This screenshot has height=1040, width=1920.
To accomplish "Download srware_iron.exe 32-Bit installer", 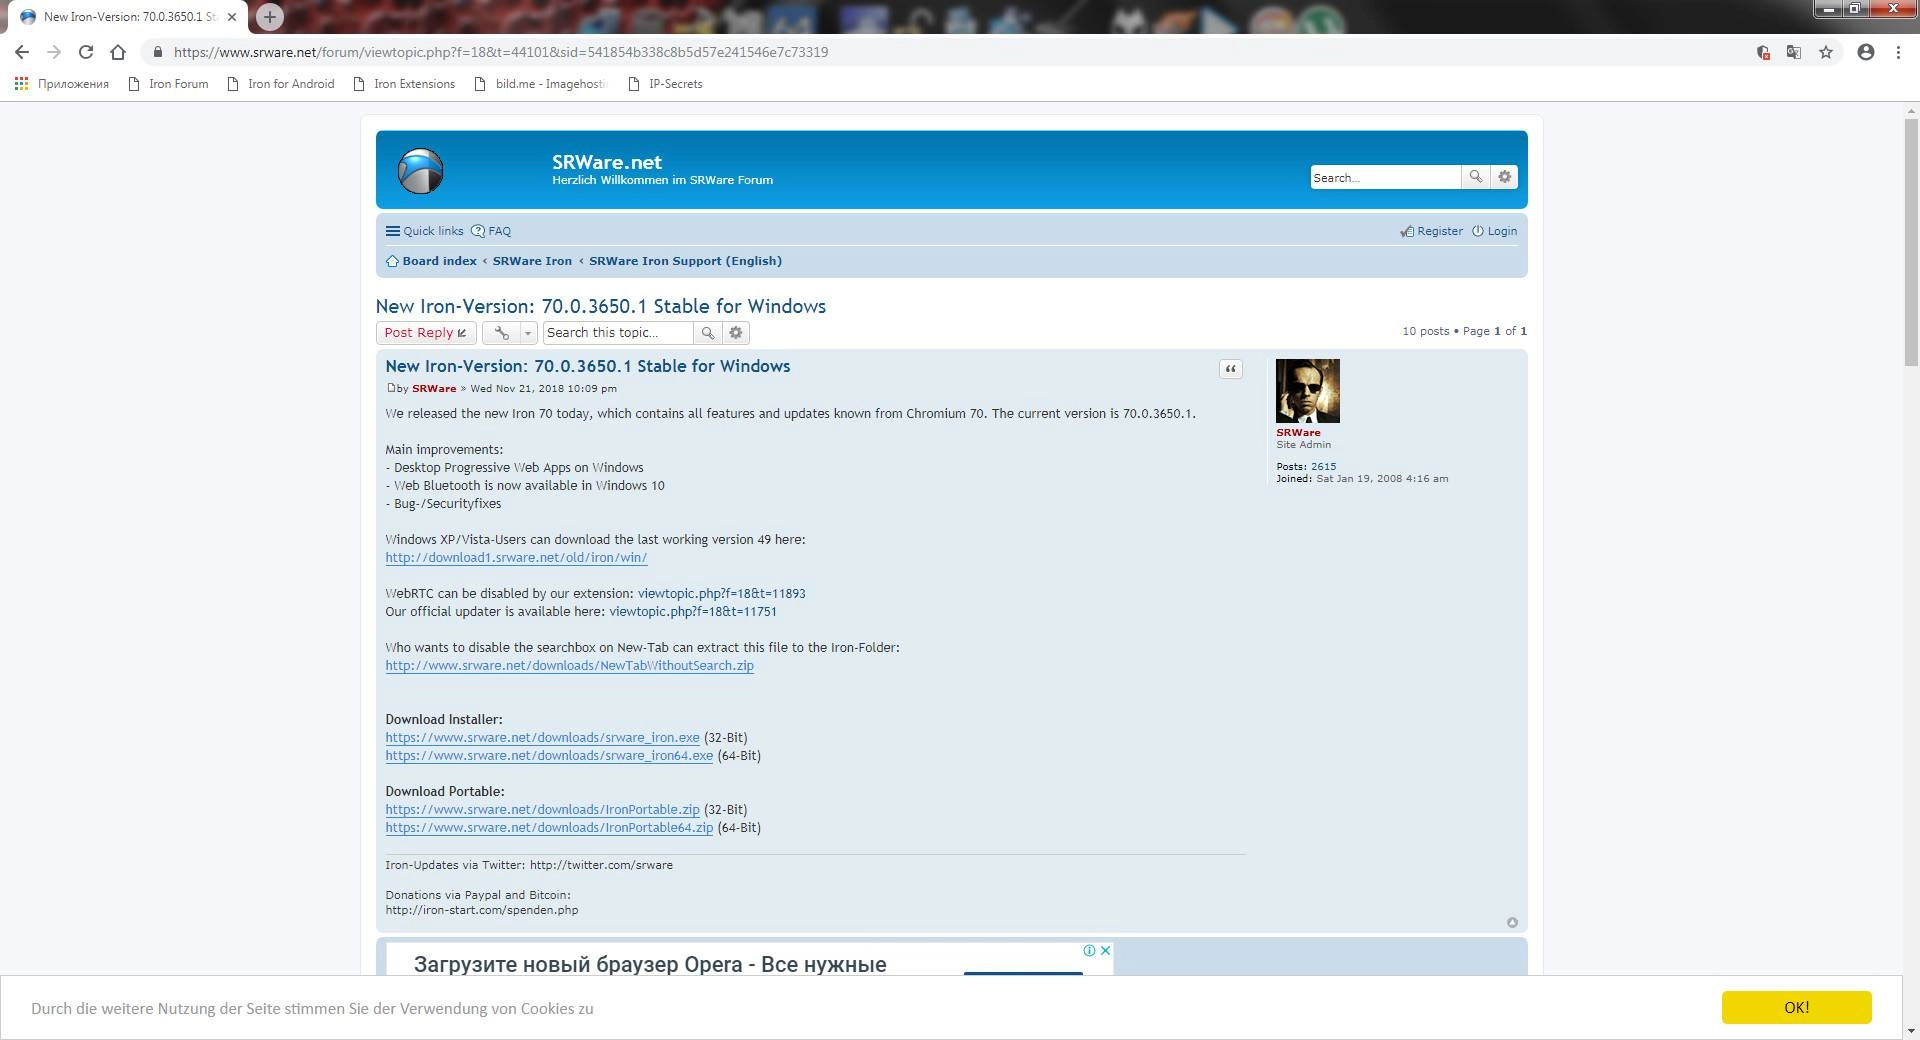I will (x=543, y=738).
